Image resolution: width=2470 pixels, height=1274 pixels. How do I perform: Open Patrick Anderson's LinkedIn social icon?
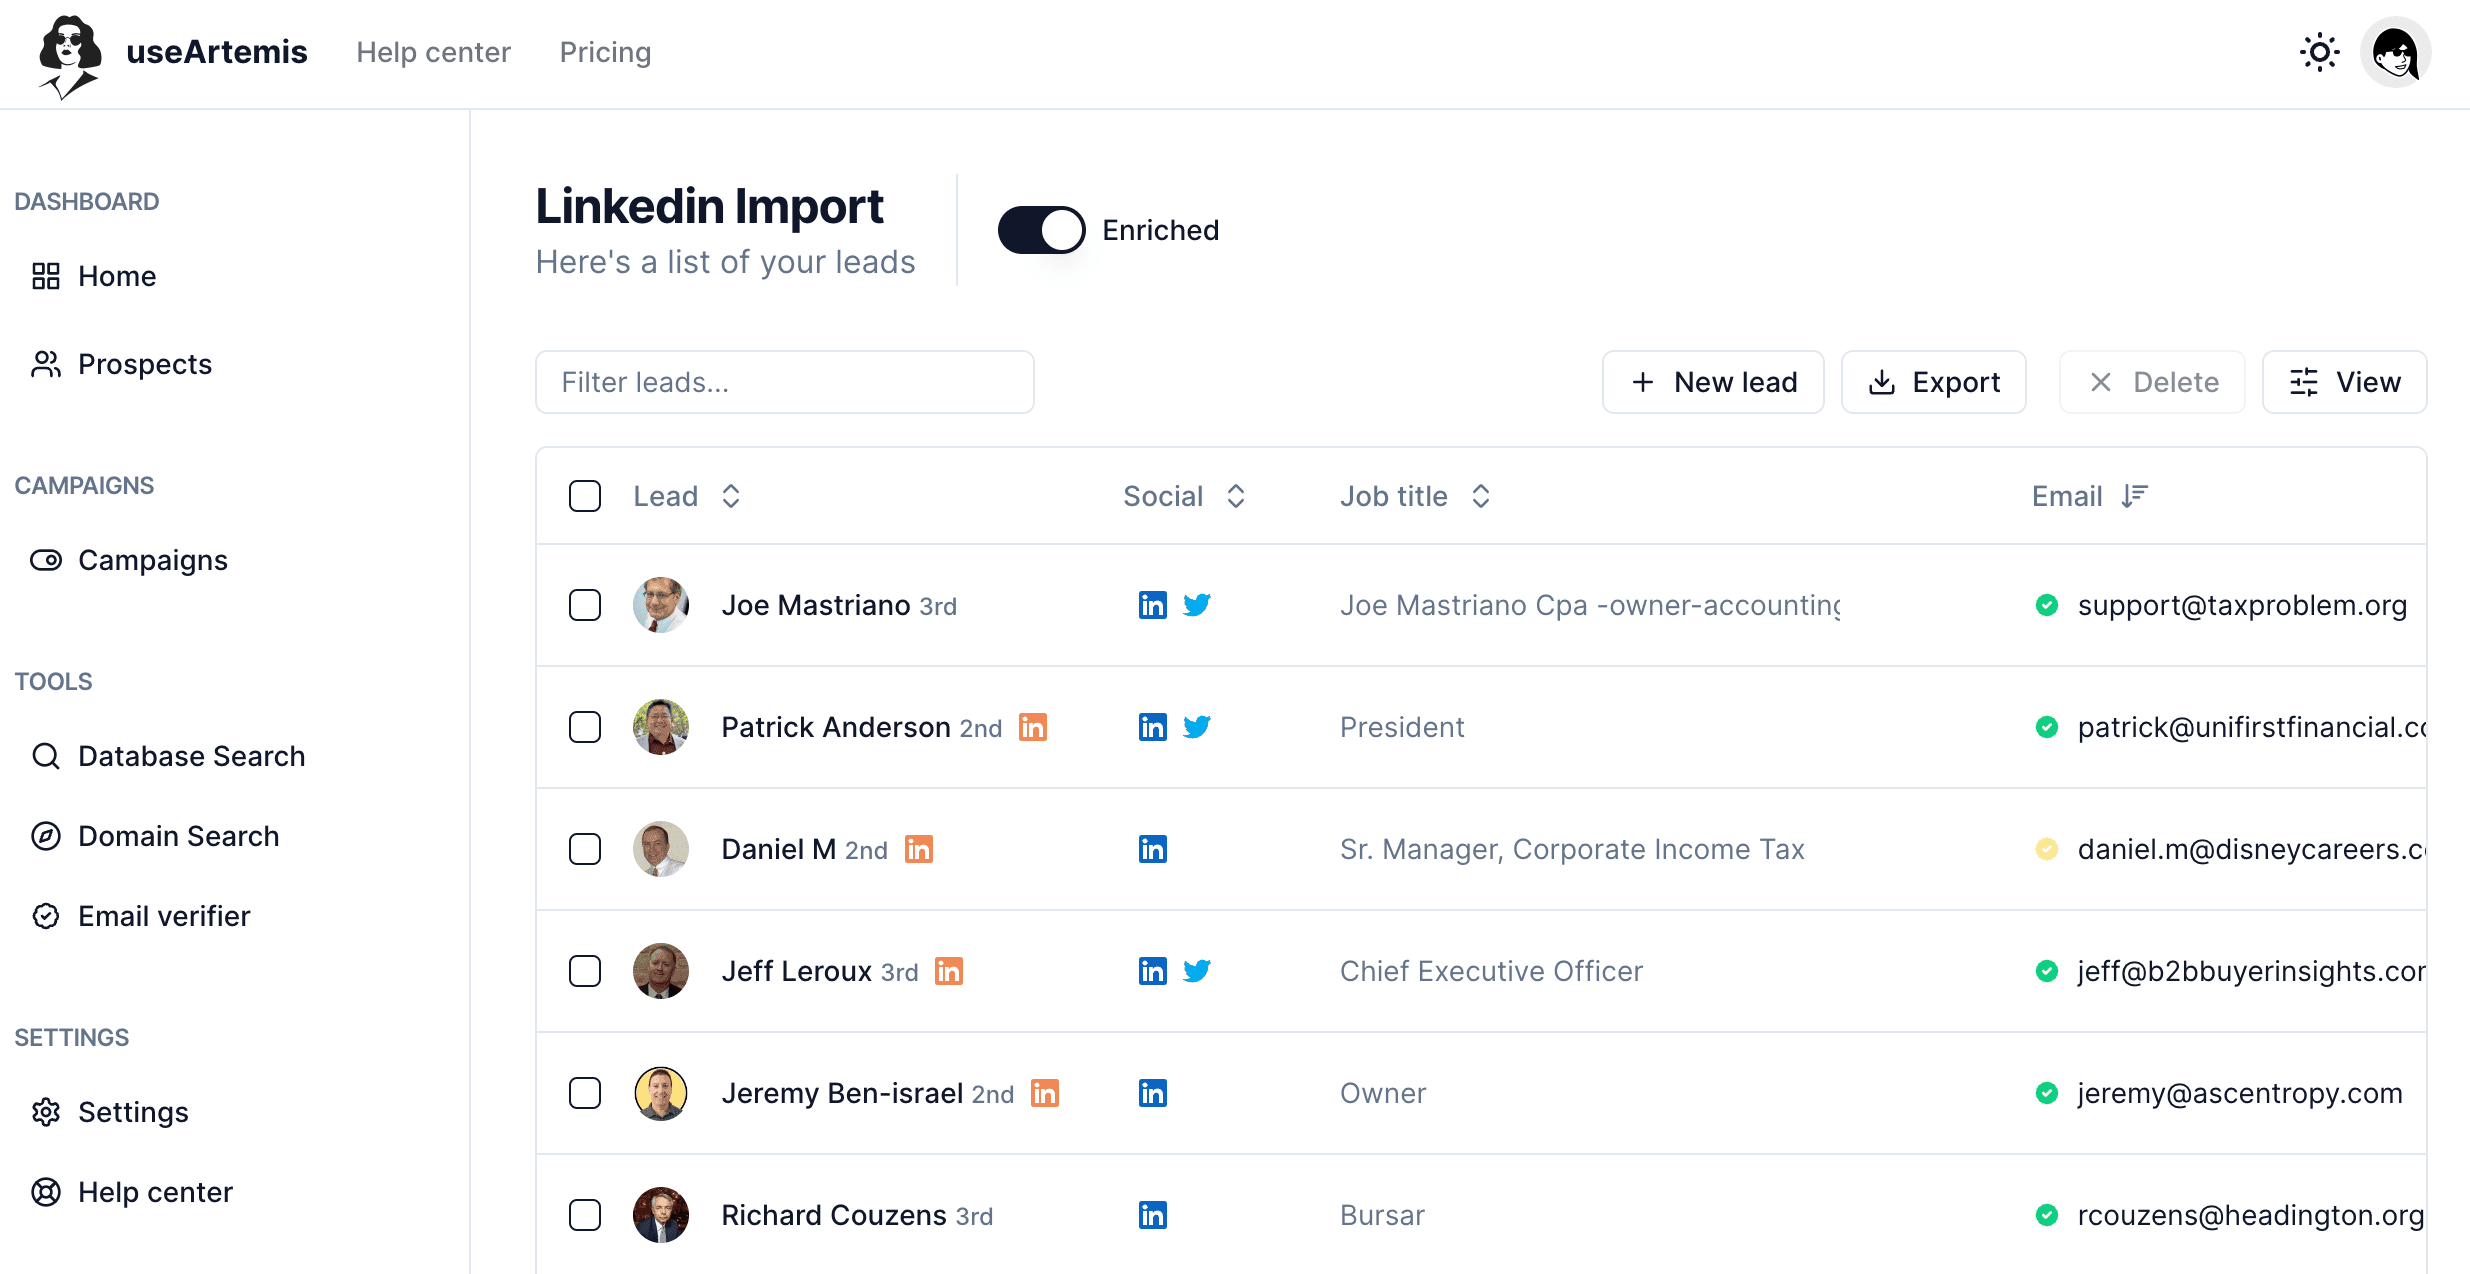[x=1152, y=727]
